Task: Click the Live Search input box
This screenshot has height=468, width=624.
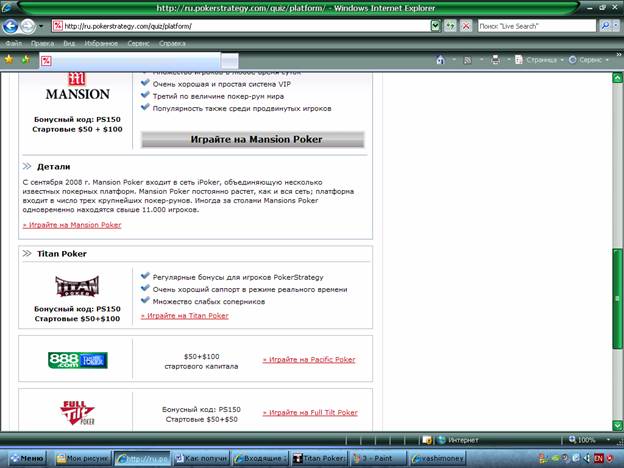Action: click(x=537, y=26)
